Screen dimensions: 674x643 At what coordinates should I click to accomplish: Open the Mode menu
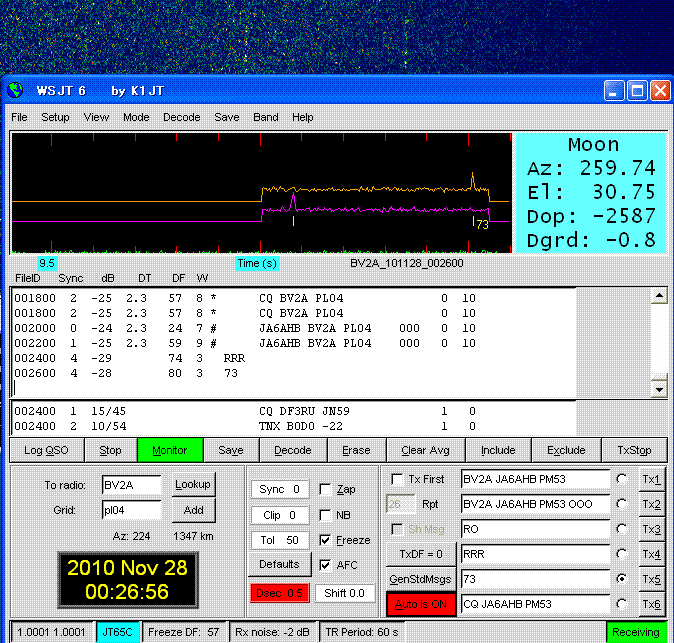click(136, 117)
